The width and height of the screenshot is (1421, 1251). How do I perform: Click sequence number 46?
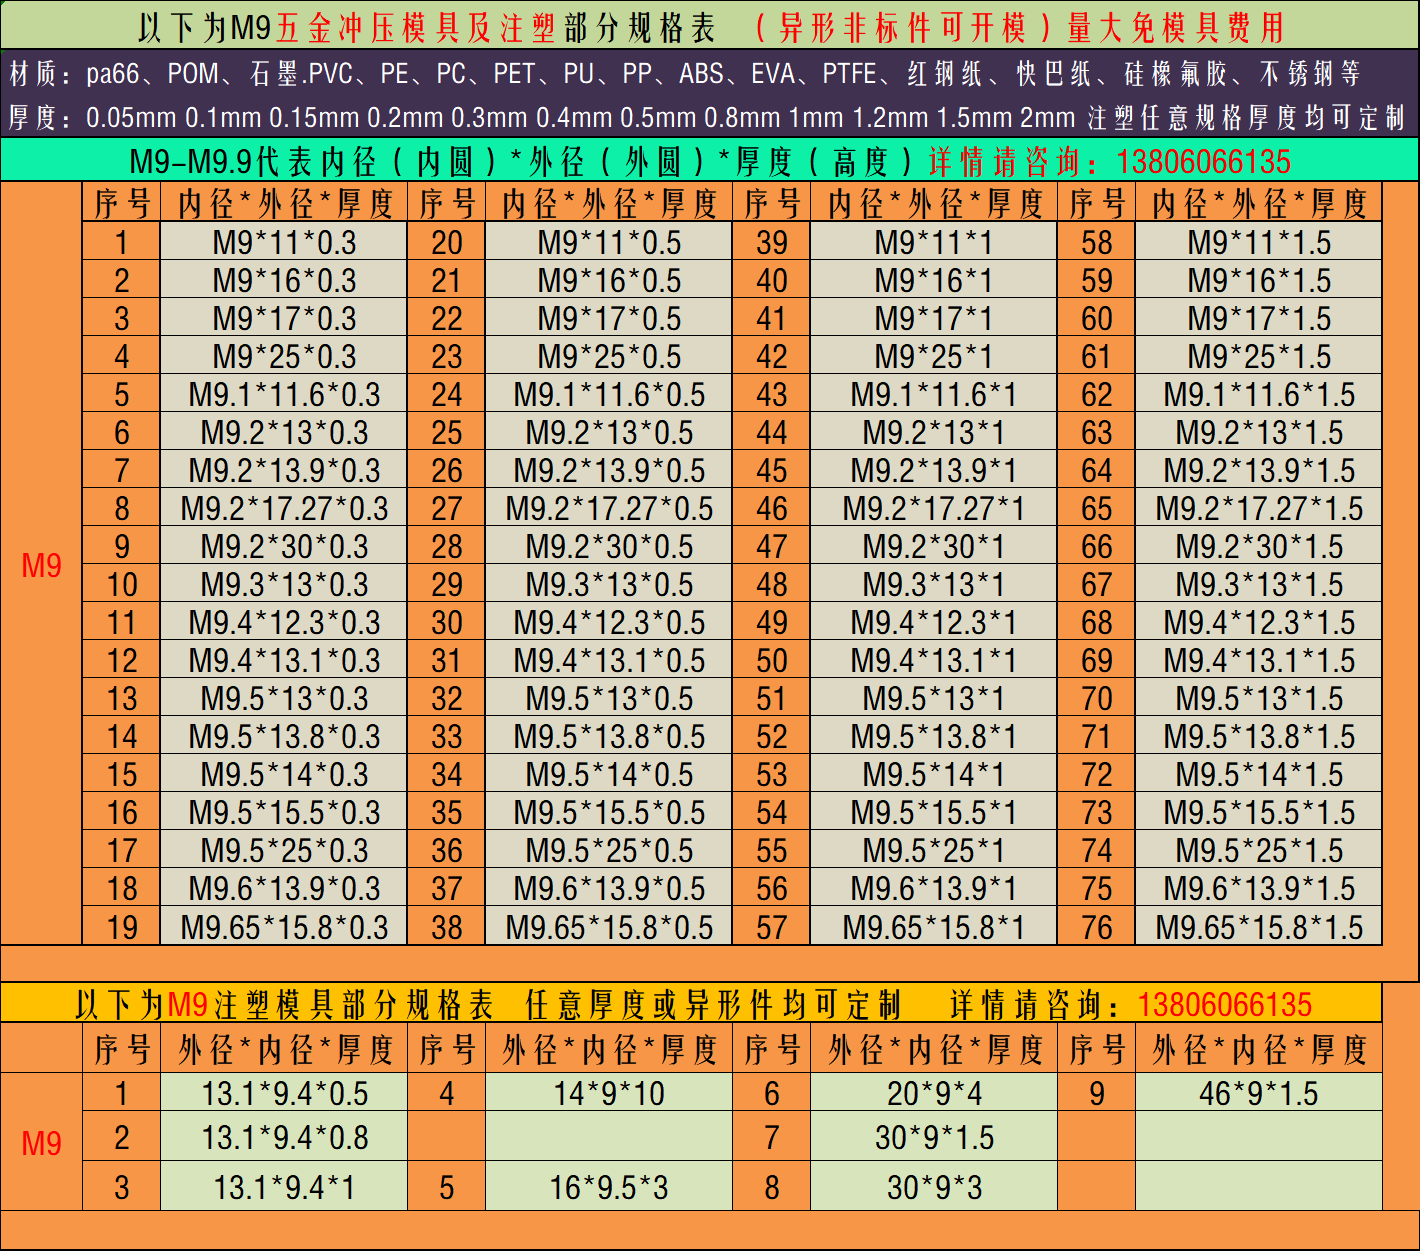tap(771, 508)
